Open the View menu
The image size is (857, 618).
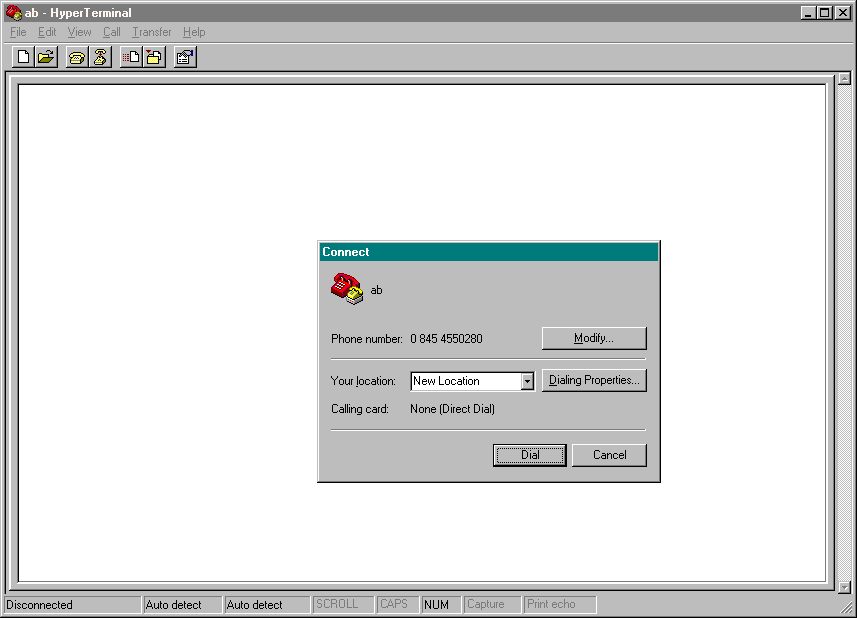(x=79, y=32)
